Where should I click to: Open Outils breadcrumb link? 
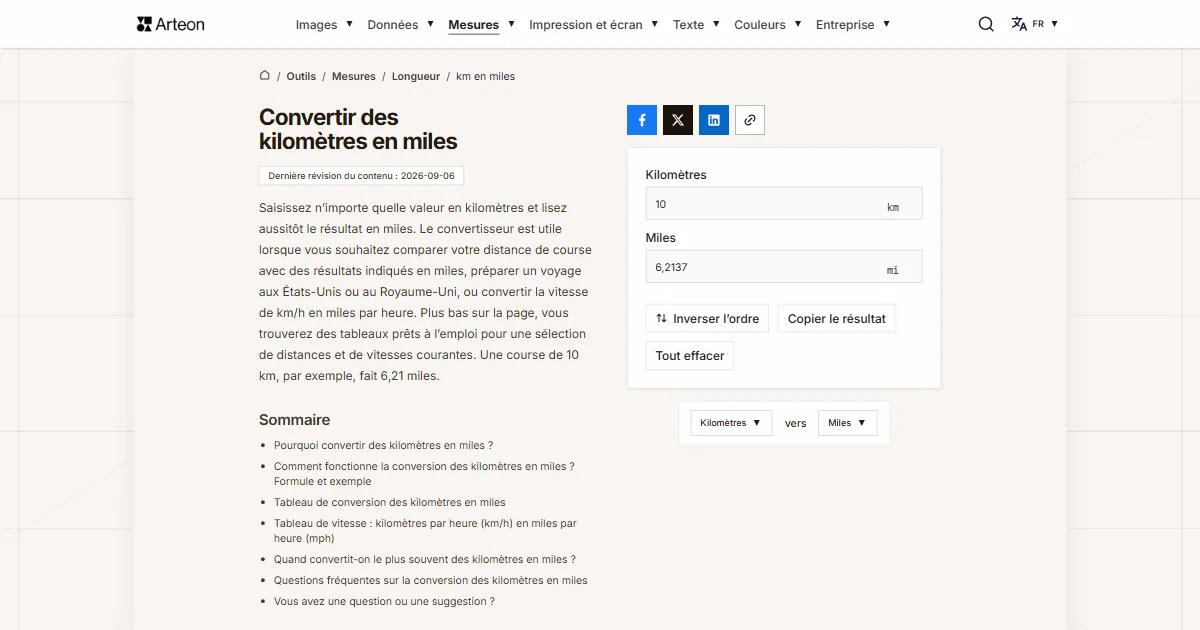coord(301,76)
